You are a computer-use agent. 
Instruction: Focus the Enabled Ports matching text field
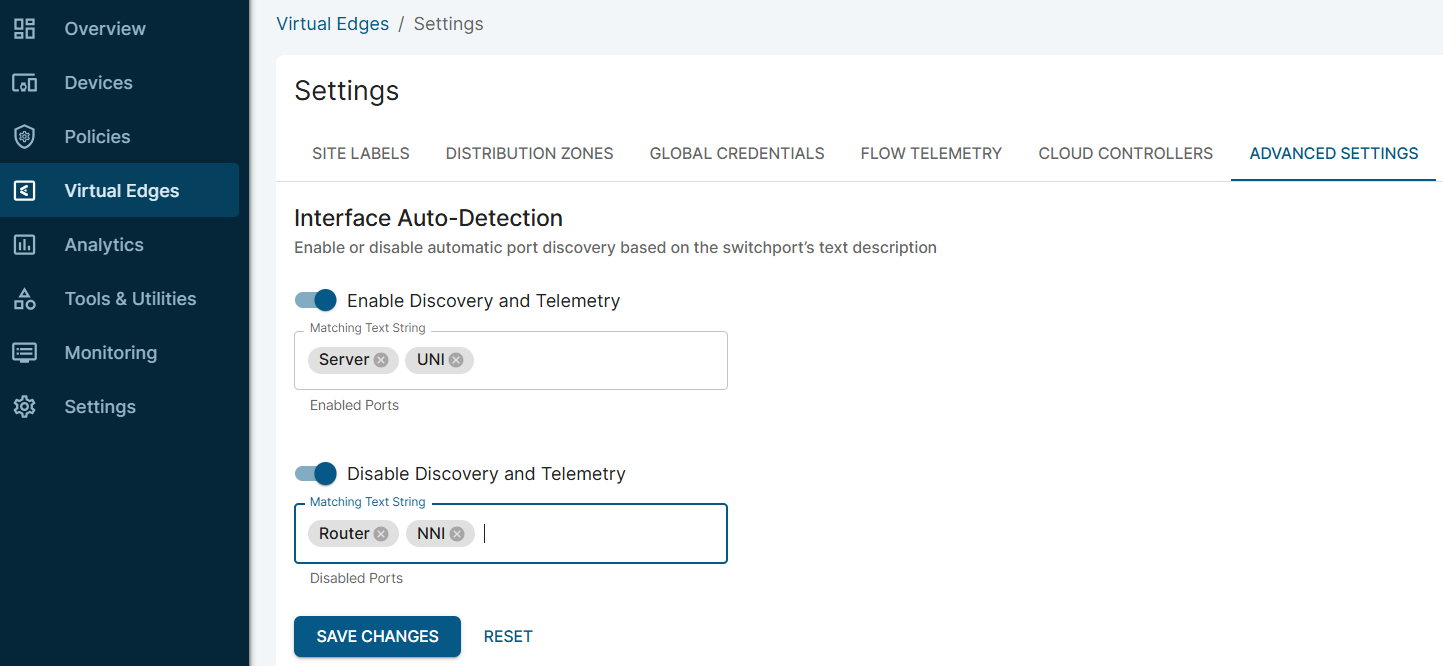[x=511, y=360]
